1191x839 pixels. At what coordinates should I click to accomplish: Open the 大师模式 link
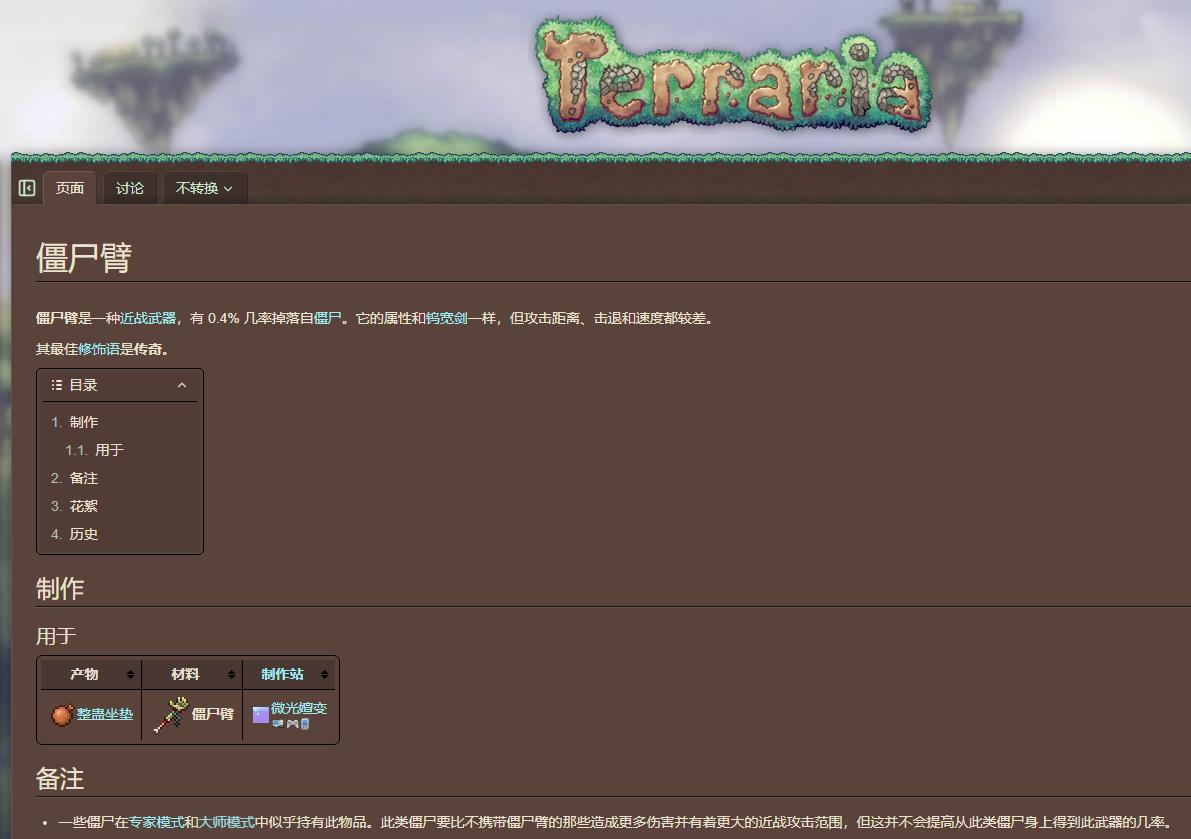pos(226,822)
